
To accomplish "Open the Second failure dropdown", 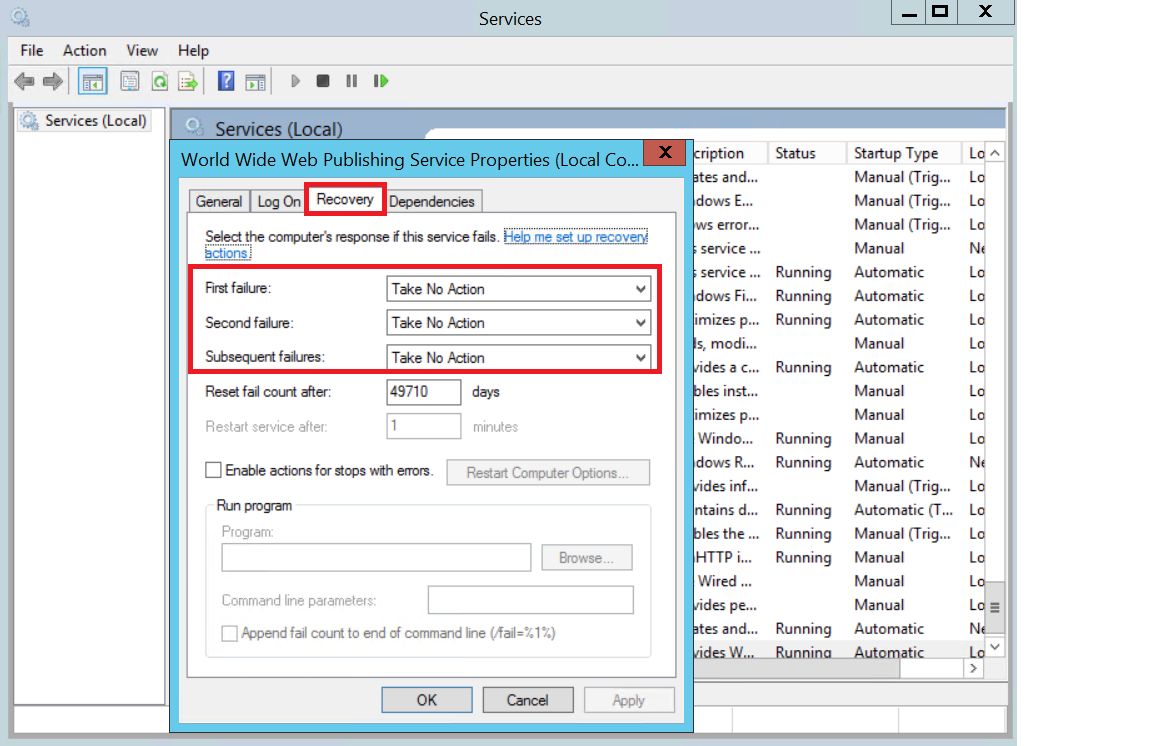I will [519, 323].
